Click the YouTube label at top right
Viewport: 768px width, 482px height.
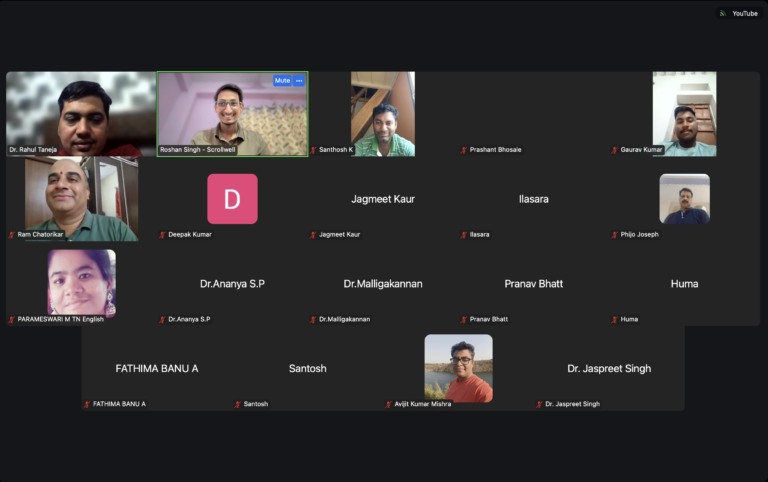[744, 13]
